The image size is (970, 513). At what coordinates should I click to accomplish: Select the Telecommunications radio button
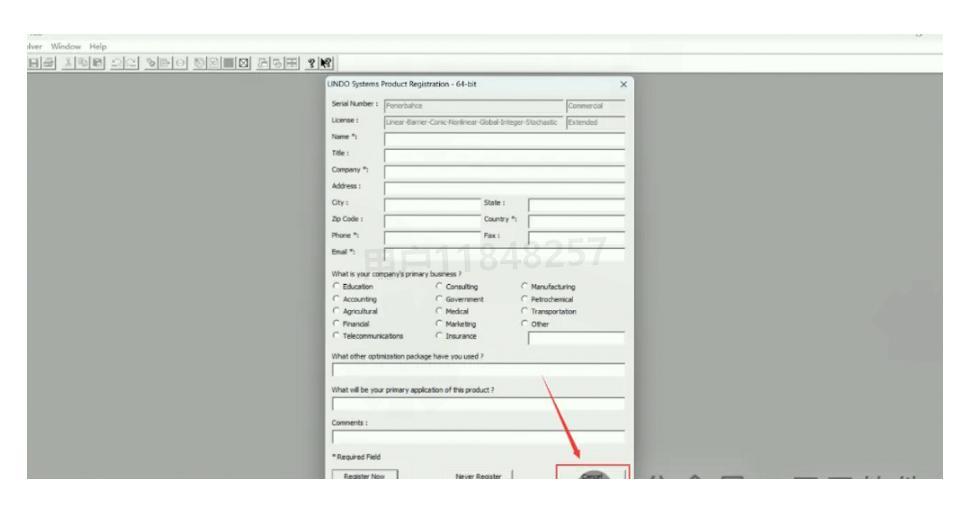tap(337, 335)
